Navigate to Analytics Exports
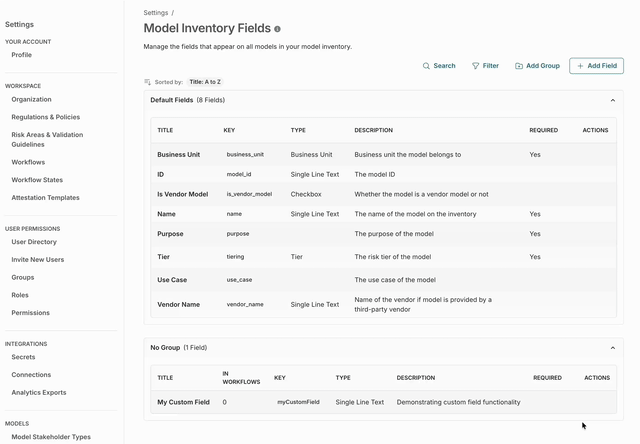Viewport: 640px width, 444px height. pyautogui.click(x=39, y=393)
